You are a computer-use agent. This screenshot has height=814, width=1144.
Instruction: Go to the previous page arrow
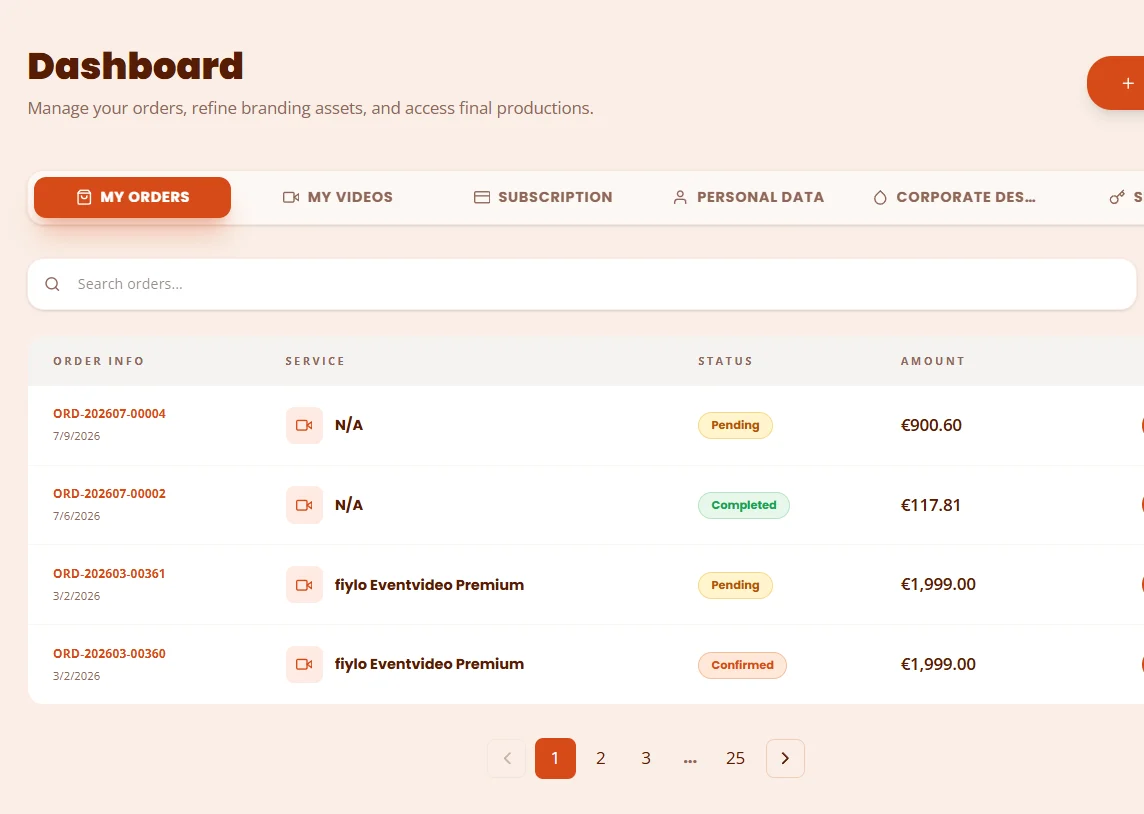click(507, 759)
